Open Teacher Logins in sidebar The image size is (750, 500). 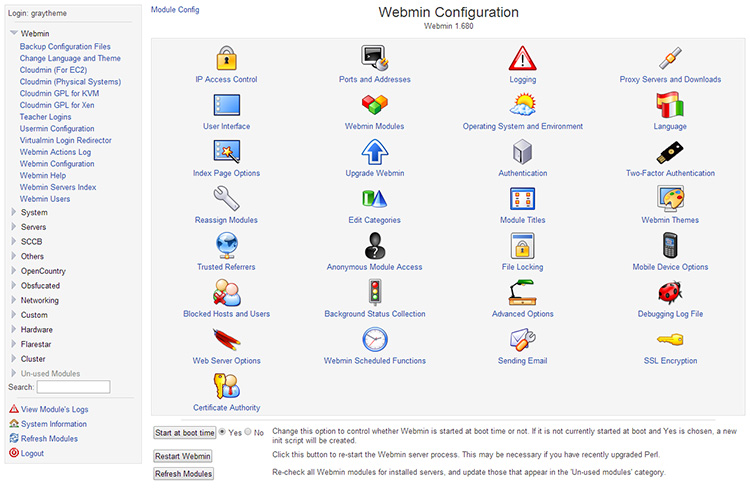coord(45,117)
